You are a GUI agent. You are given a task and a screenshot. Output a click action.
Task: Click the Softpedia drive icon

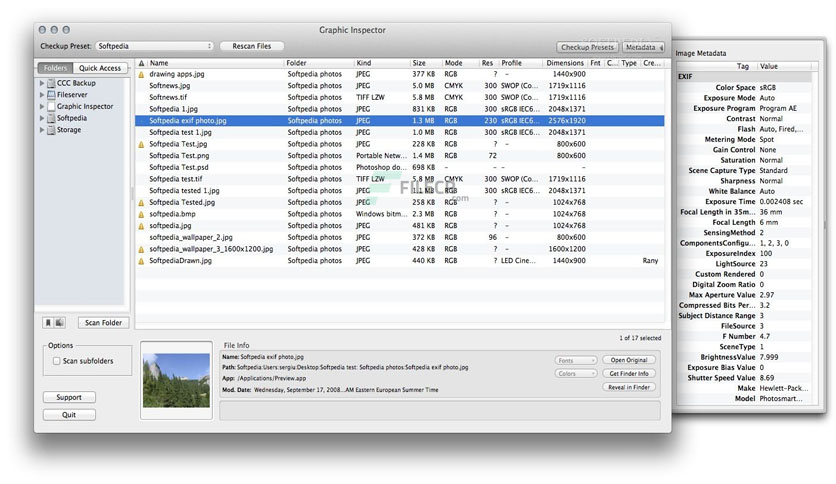tap(51, 118)
